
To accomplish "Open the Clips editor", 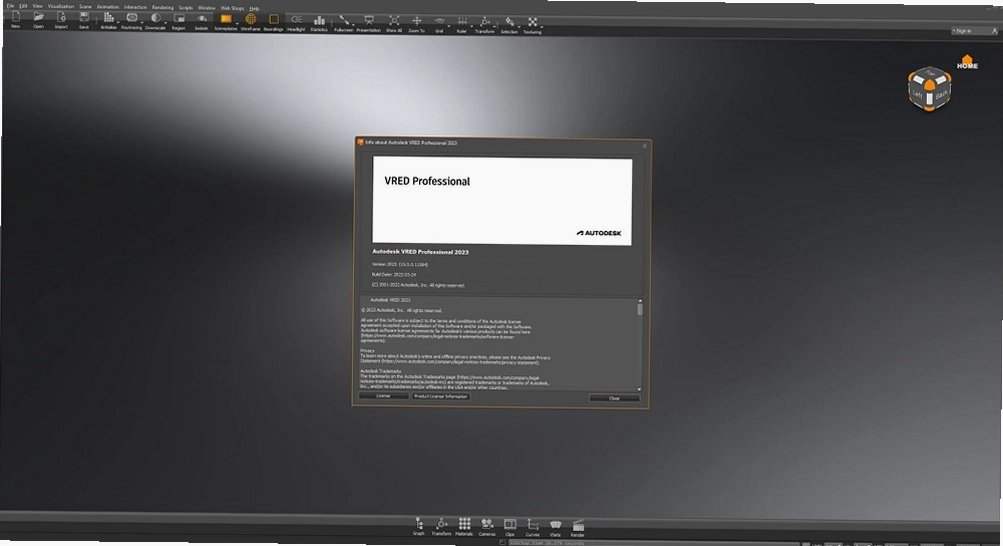I will tap(510, 527).
